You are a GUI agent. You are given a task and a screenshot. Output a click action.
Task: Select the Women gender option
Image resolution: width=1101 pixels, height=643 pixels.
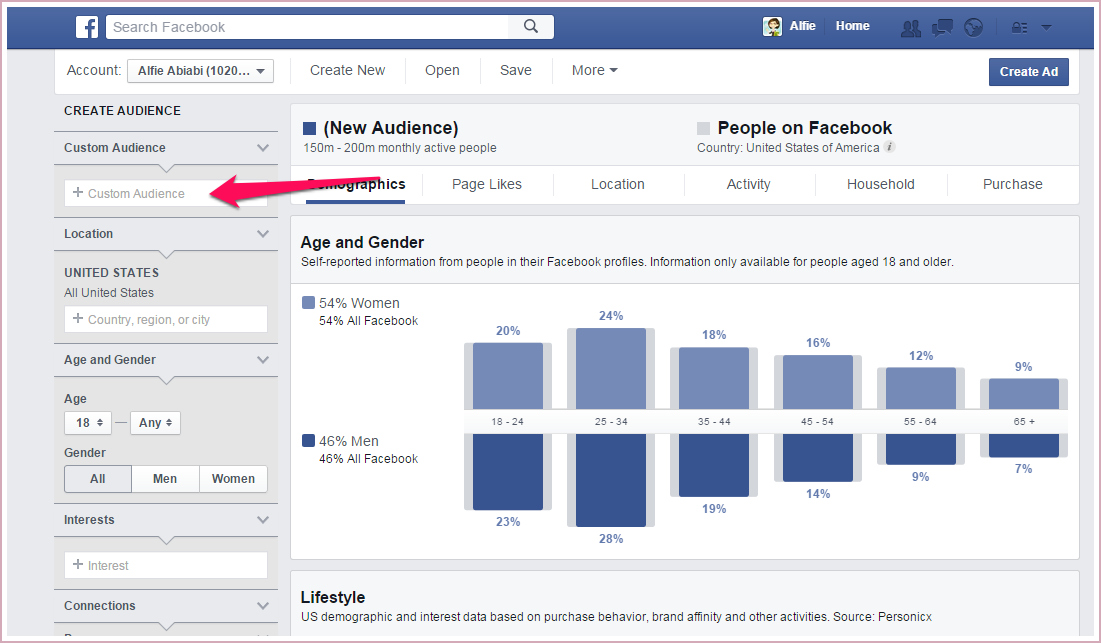233,479
